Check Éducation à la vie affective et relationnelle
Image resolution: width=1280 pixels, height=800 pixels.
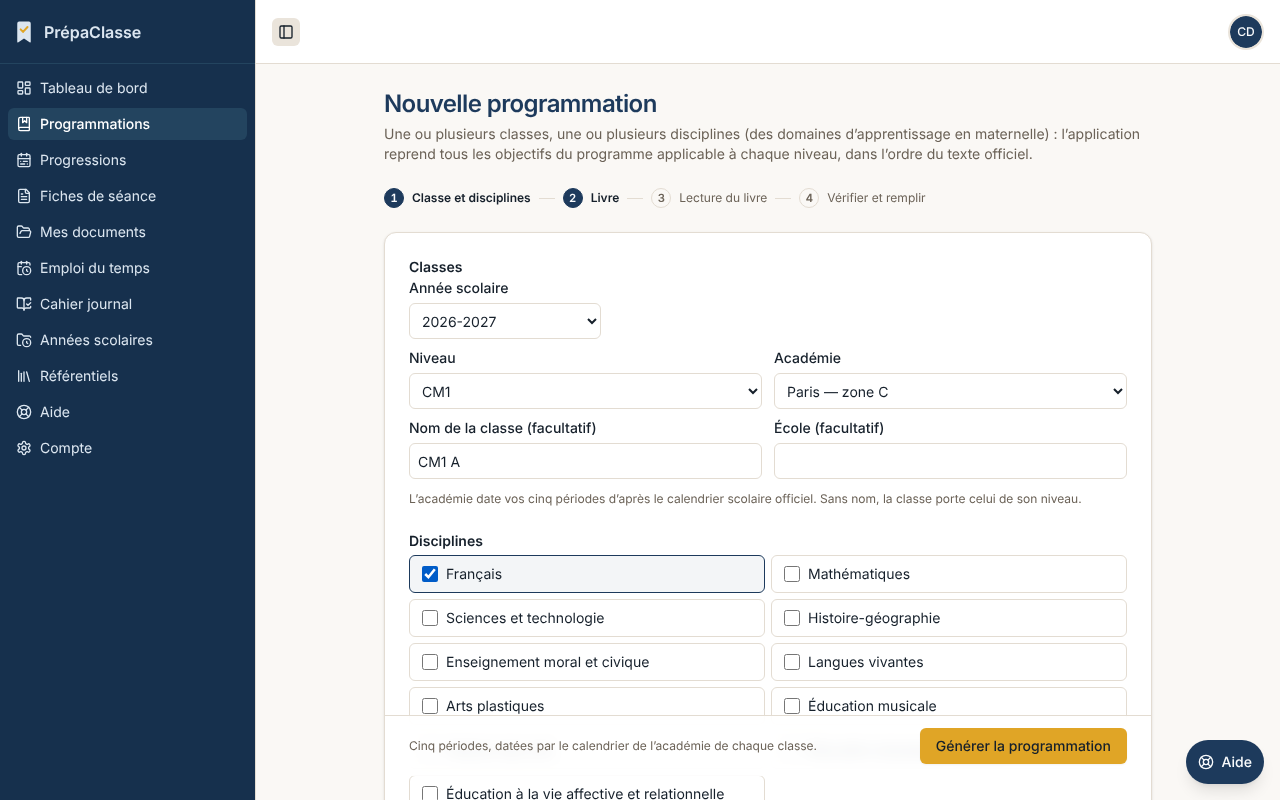[430, 794]
